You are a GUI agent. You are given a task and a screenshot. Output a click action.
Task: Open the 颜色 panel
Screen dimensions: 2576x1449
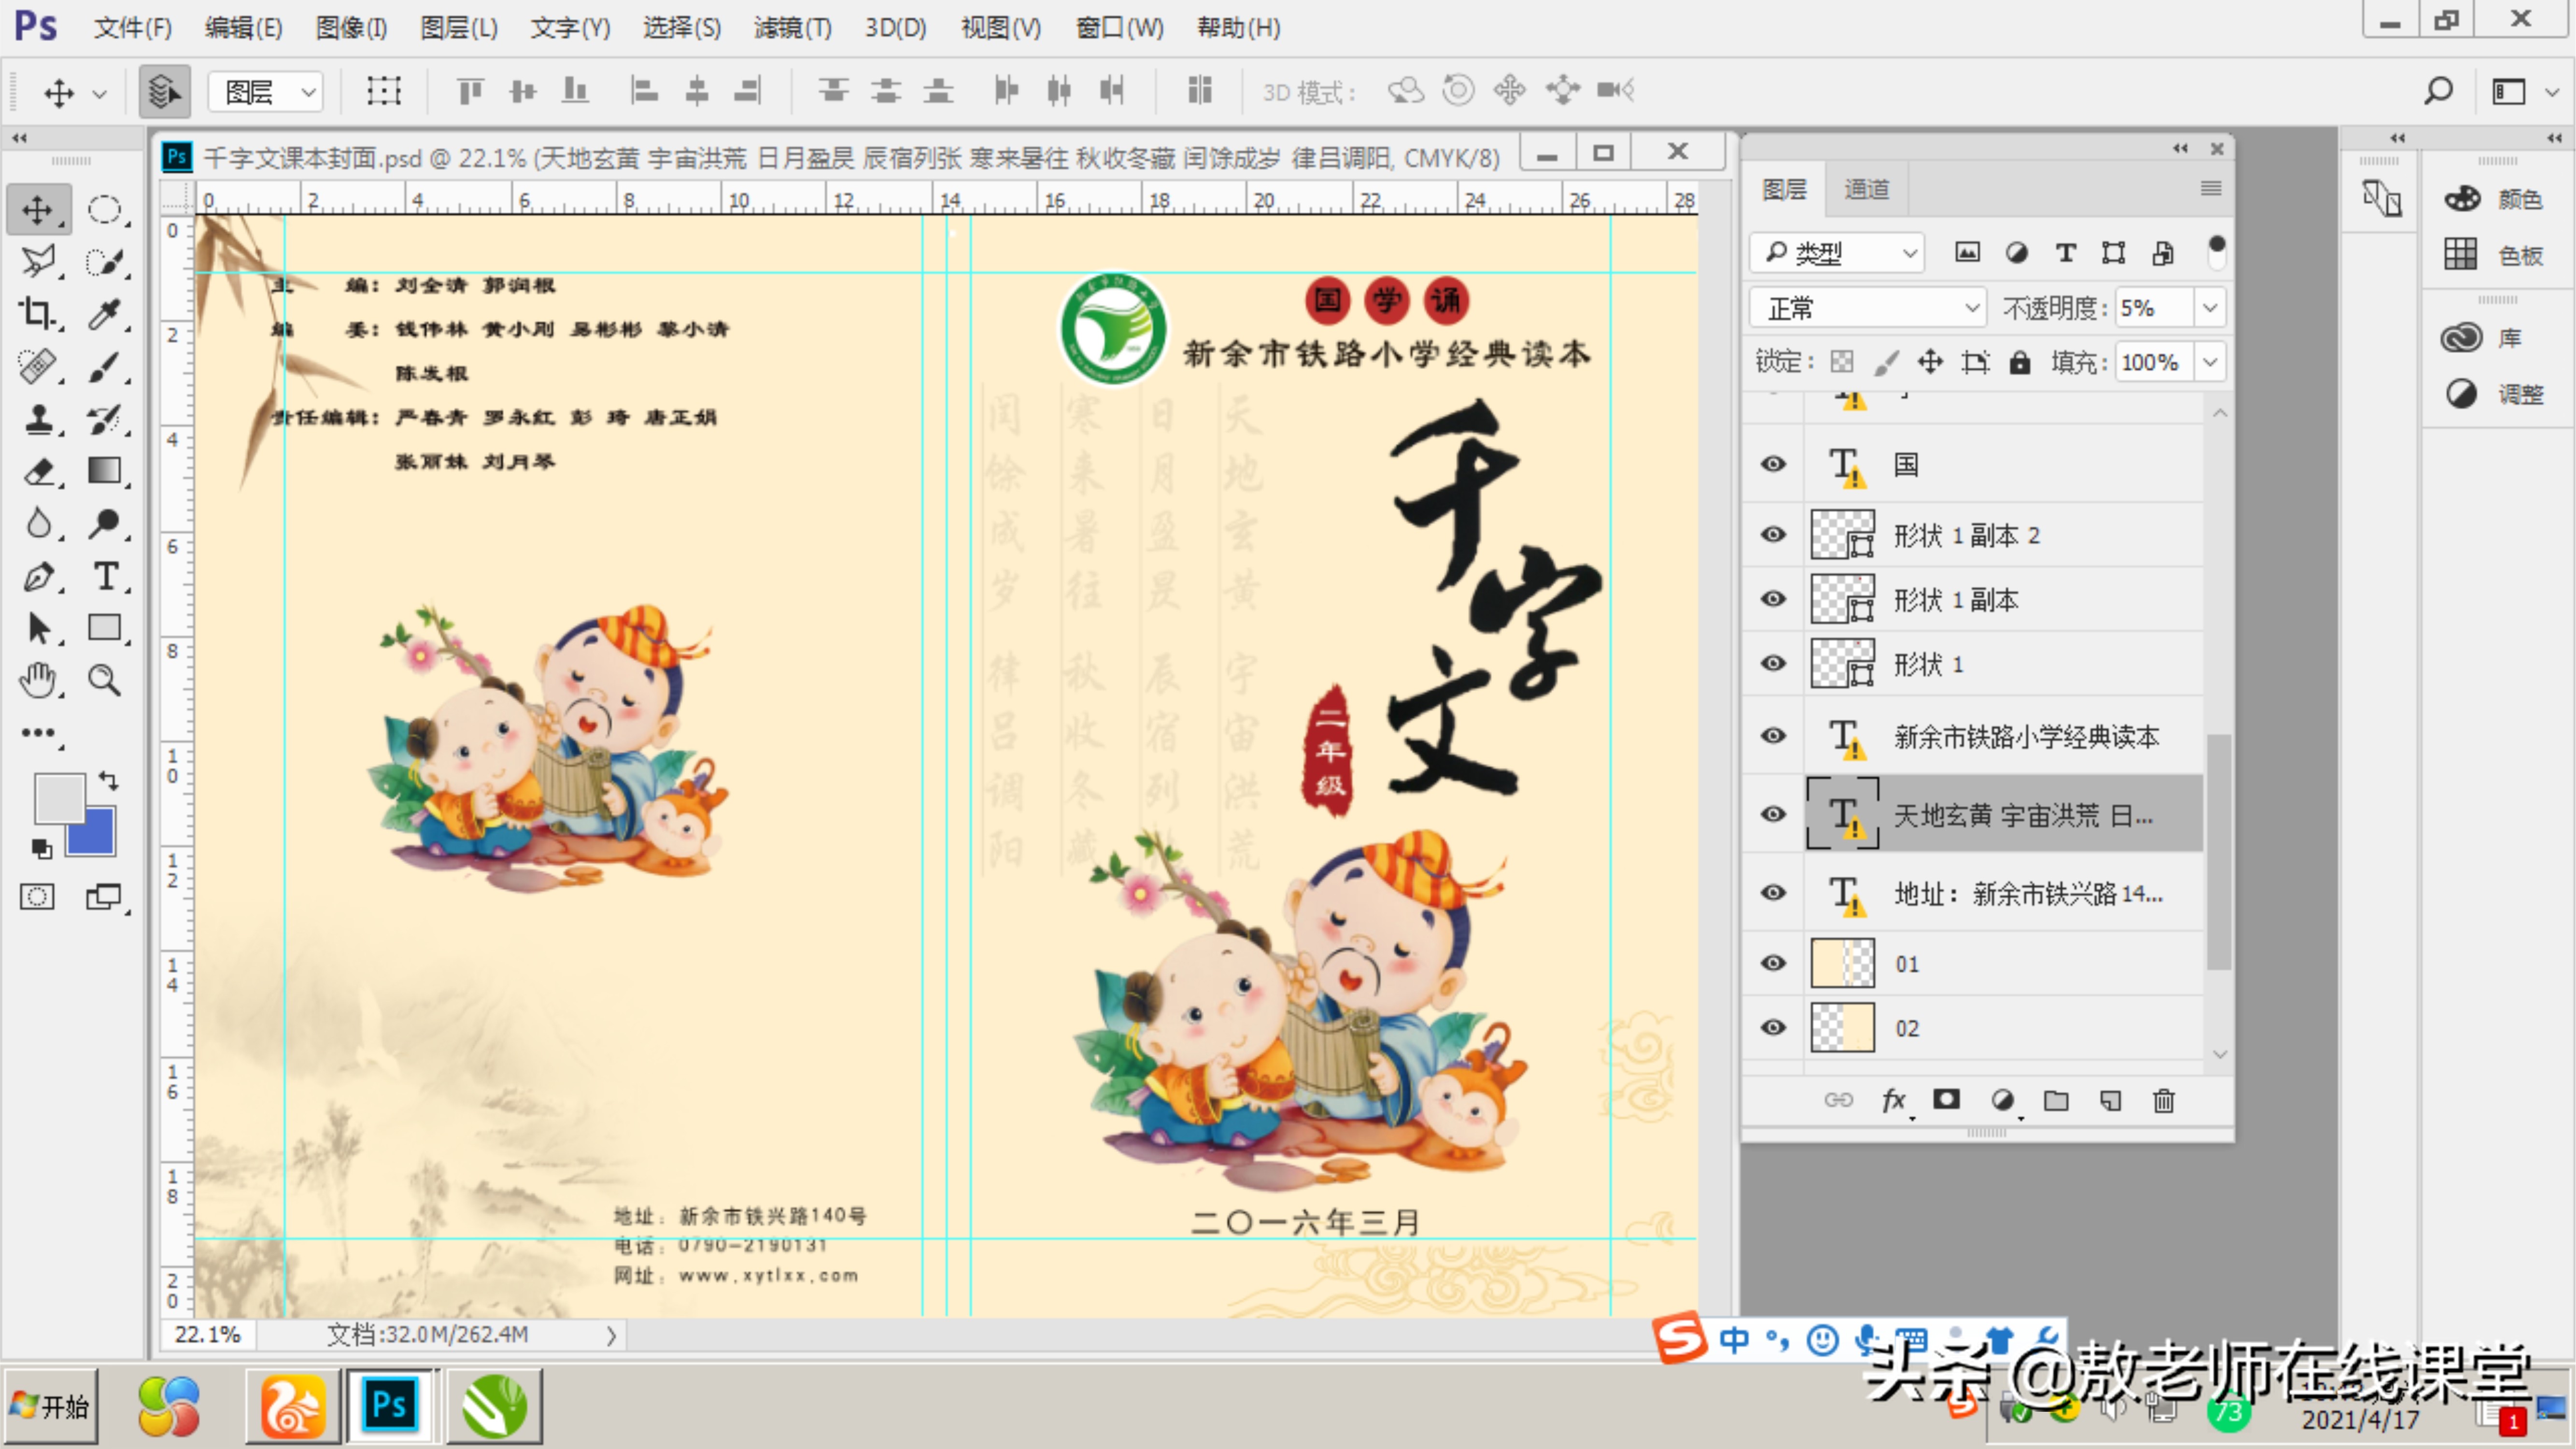pos(2495,198)
